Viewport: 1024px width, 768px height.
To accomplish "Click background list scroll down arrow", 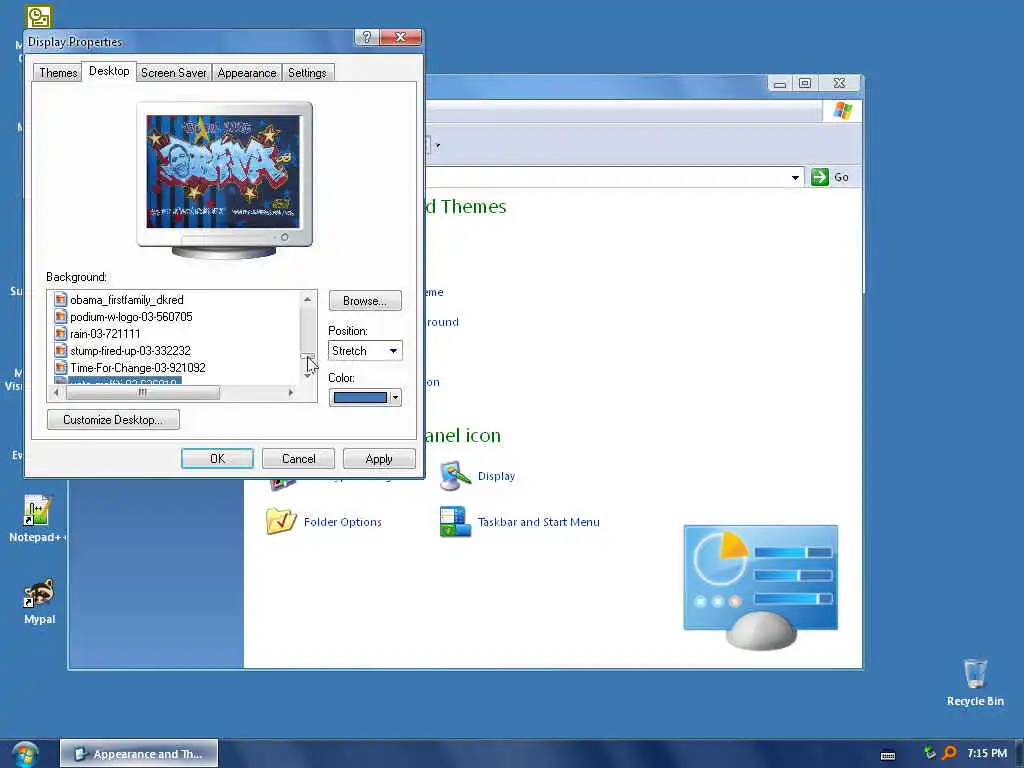I will [x=308, y=377].
